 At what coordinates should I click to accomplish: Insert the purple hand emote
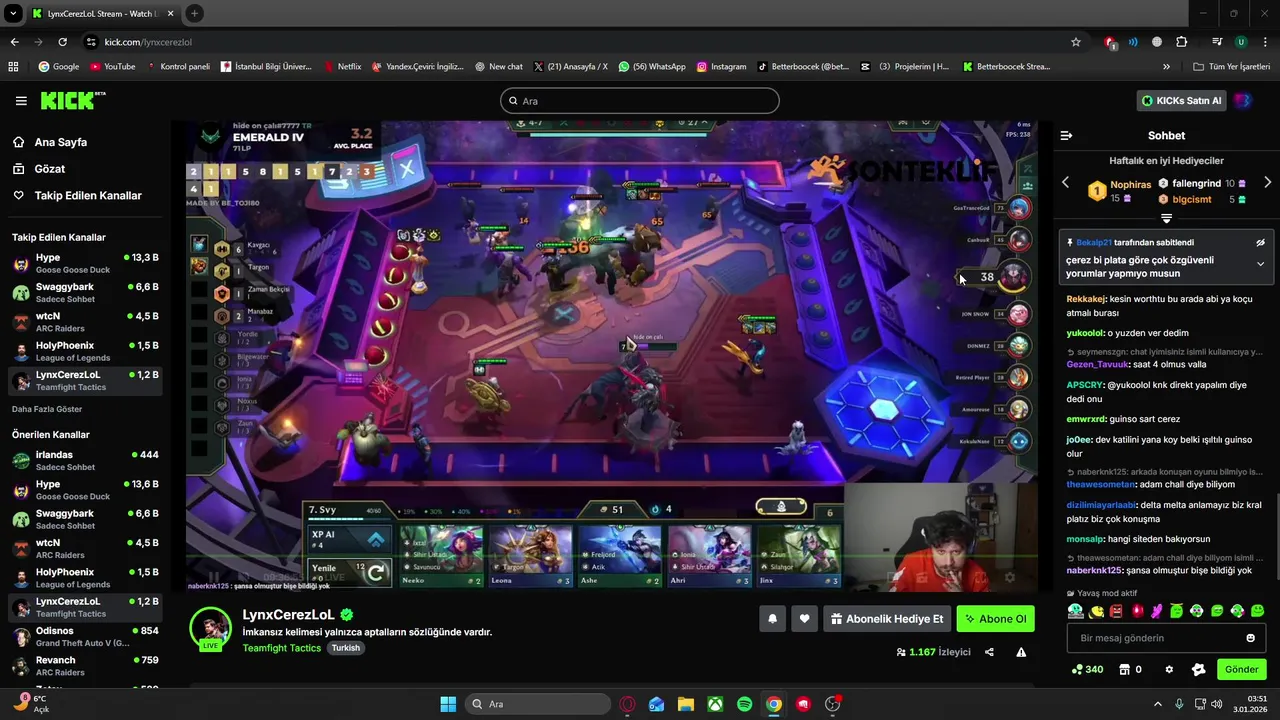1157,611
